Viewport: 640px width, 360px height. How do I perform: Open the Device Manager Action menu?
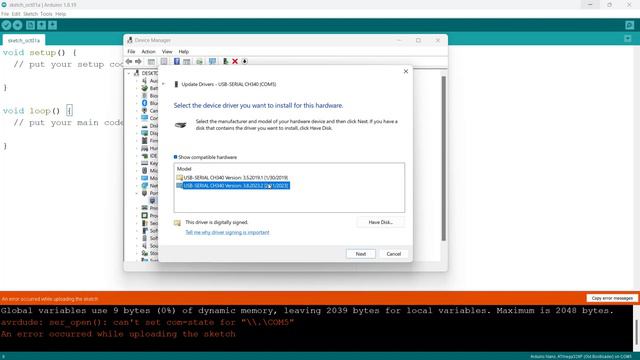149,52
